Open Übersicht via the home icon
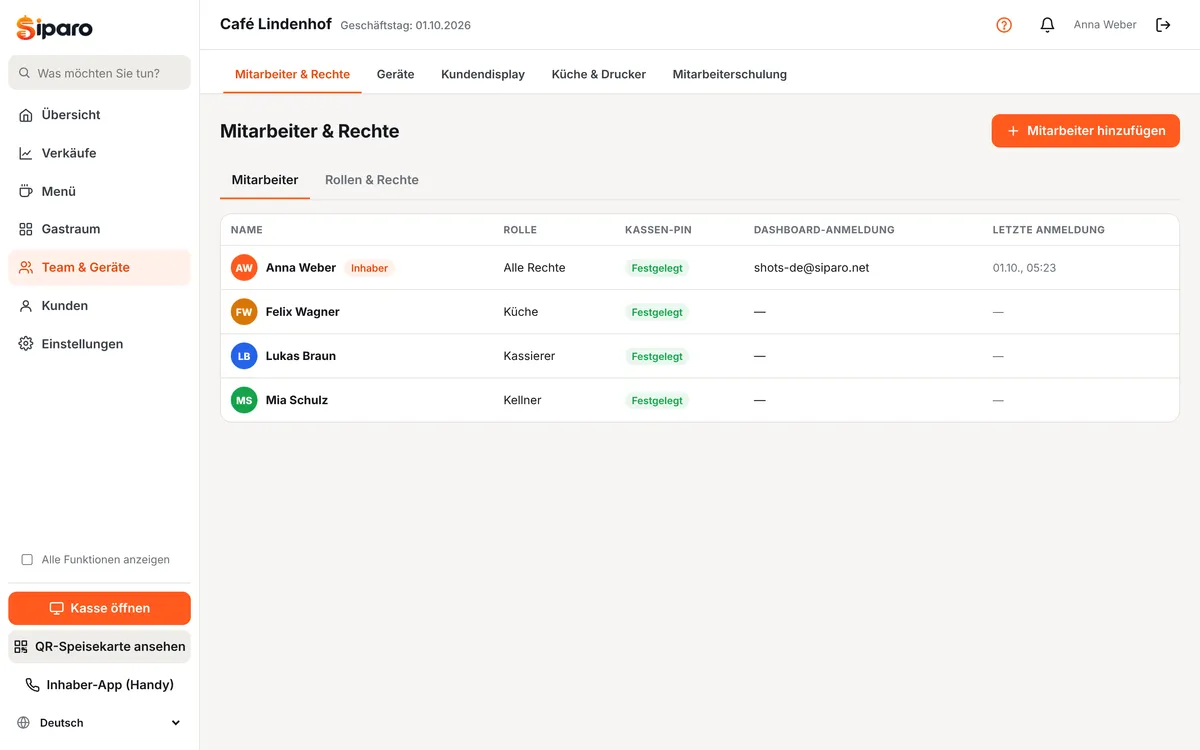The image size is (1200, 750). point(26,115)
